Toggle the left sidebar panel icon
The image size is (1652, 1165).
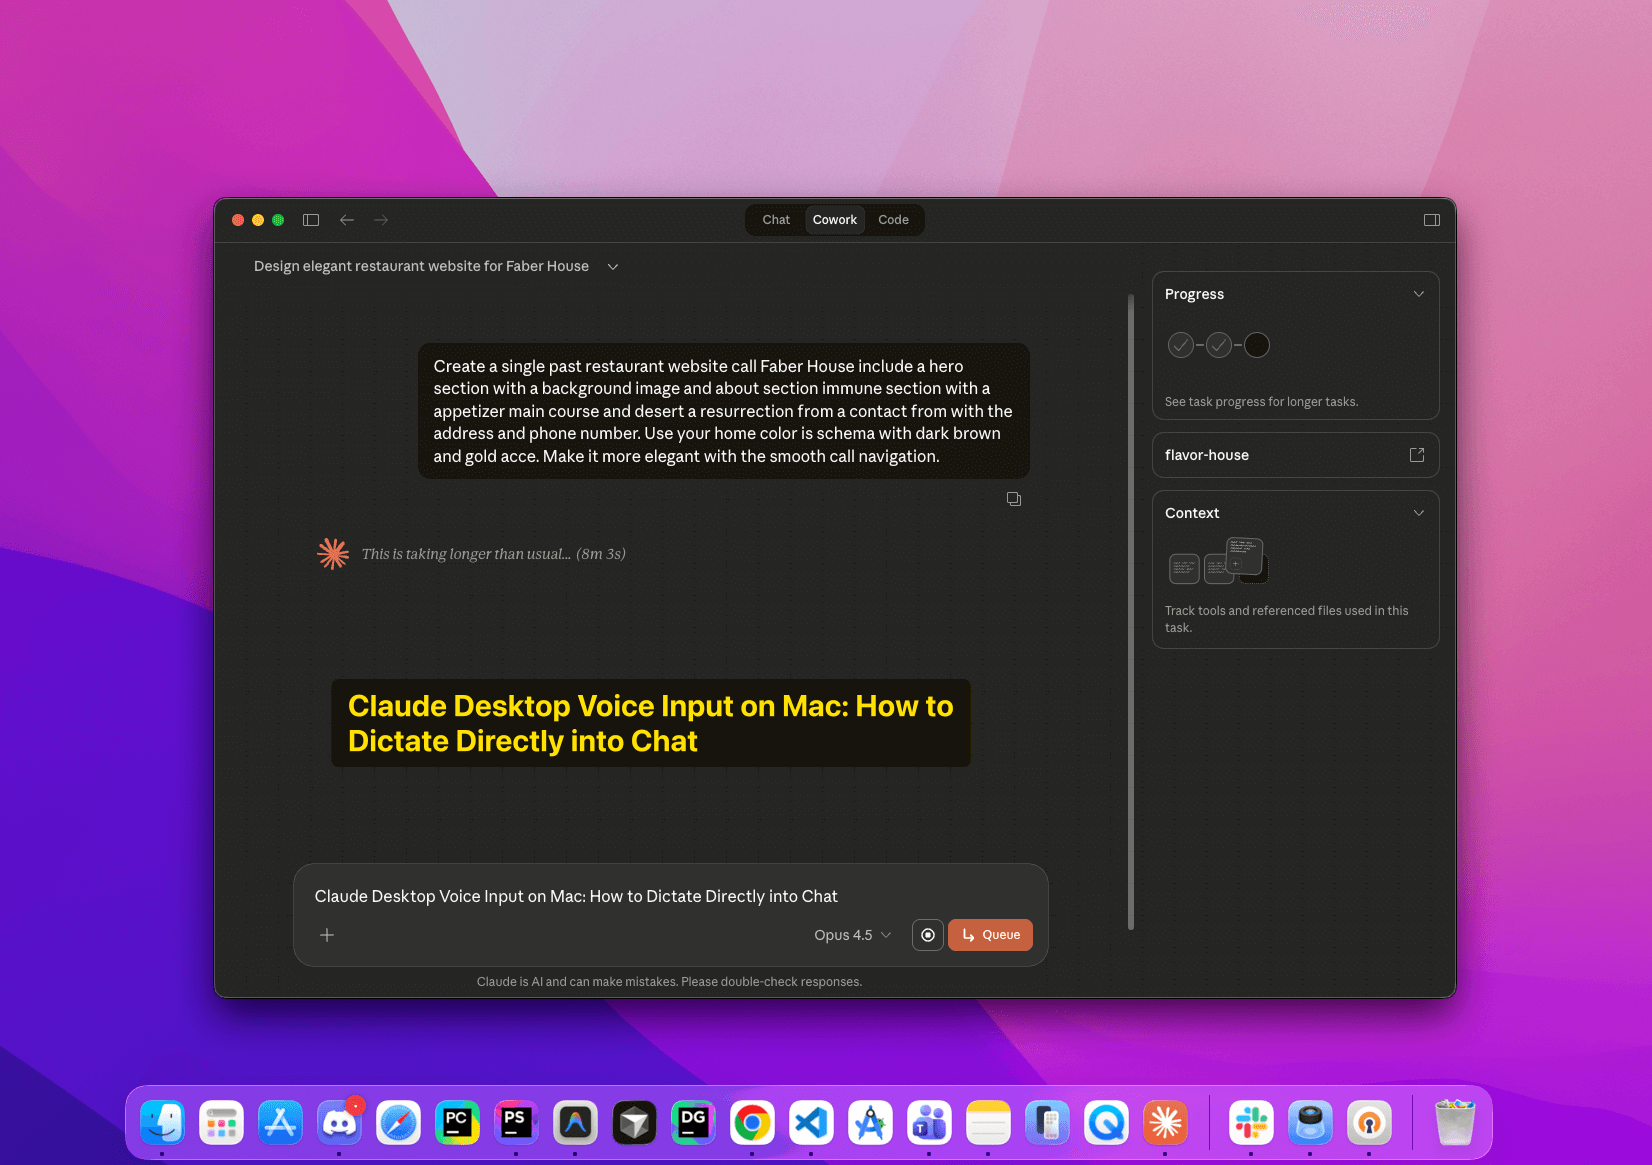pos(310,220)
